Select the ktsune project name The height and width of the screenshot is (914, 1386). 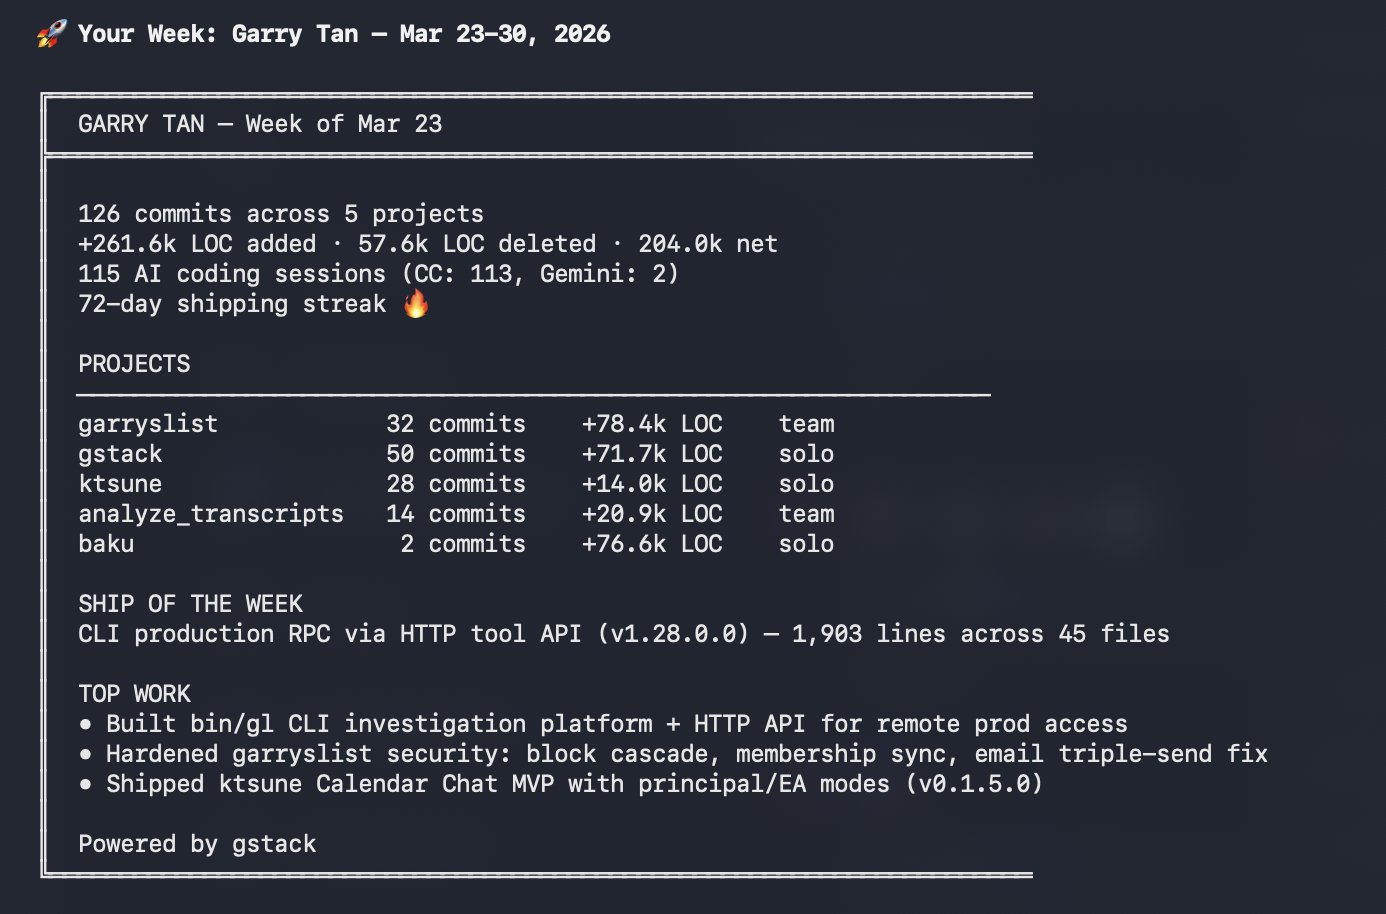point(120,484)
